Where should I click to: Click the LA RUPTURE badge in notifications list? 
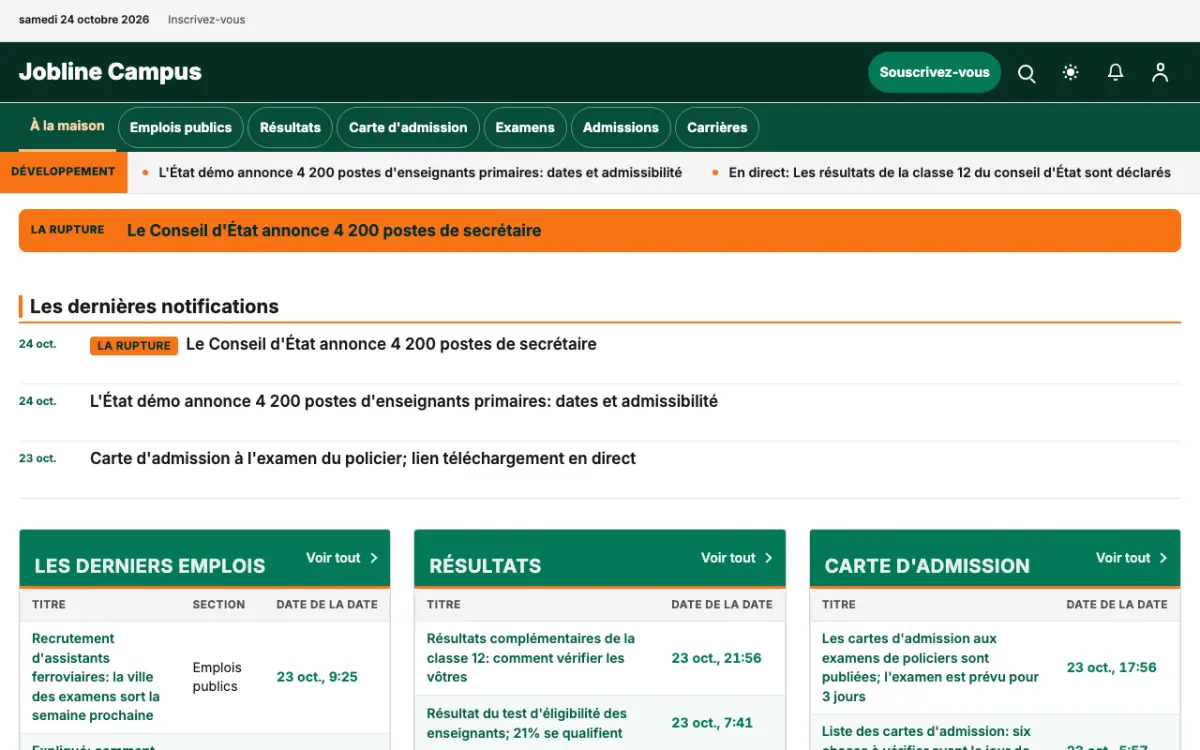pyautogui.click(x=134, y=346)
